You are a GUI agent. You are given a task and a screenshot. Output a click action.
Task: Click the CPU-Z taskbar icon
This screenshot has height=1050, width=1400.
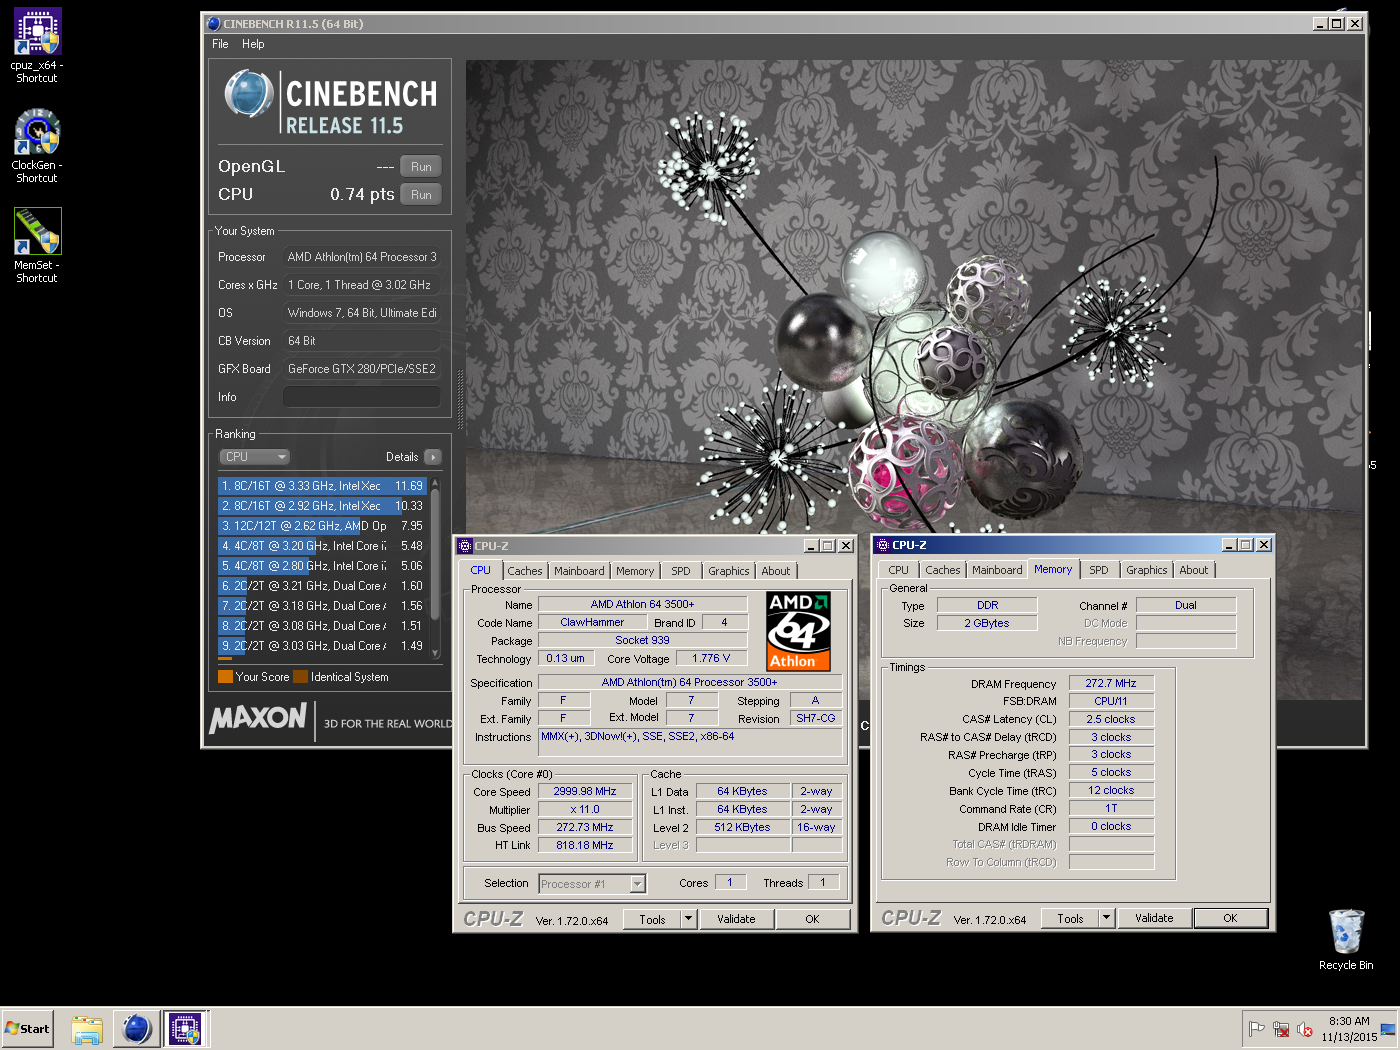(185, 1029)
